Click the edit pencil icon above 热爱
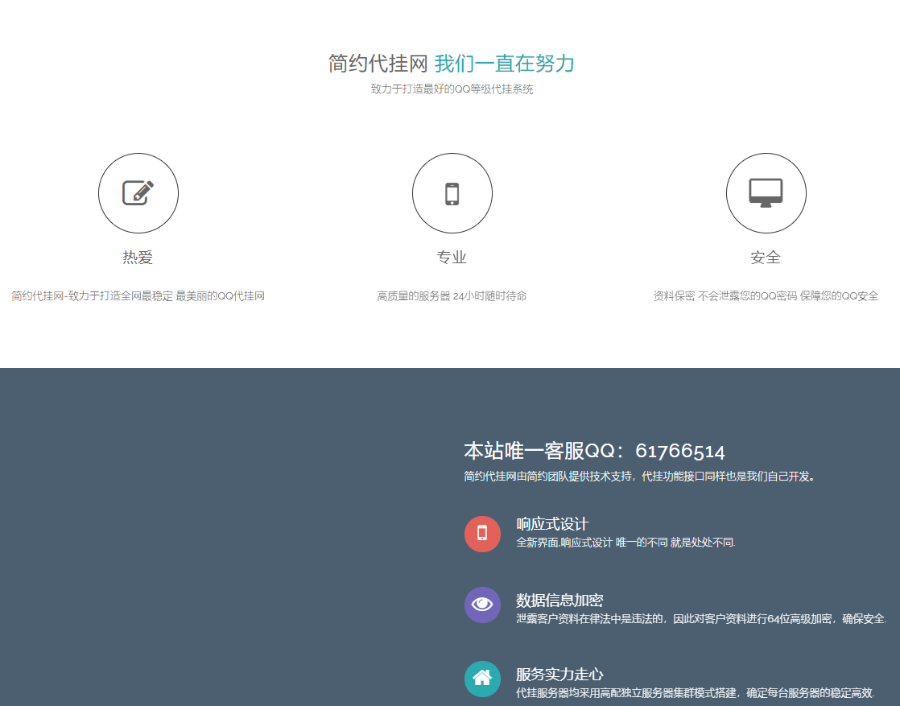900x706 pixels. [138, 193]
